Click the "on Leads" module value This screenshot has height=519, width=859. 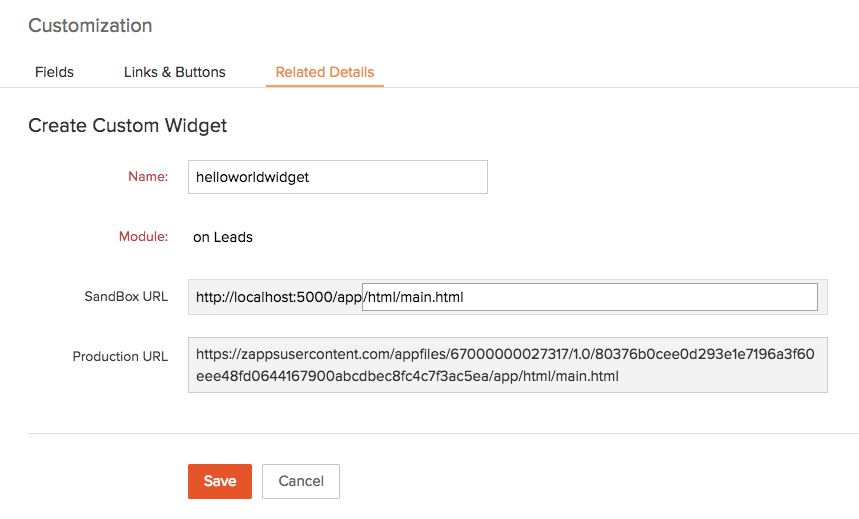tap(223, 237)
